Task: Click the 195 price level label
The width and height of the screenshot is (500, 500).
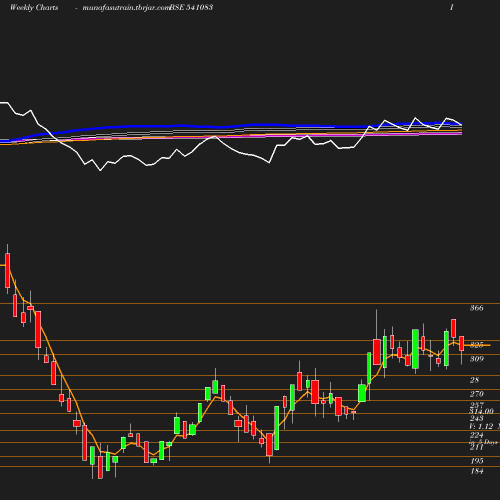Action: point(476,461)
